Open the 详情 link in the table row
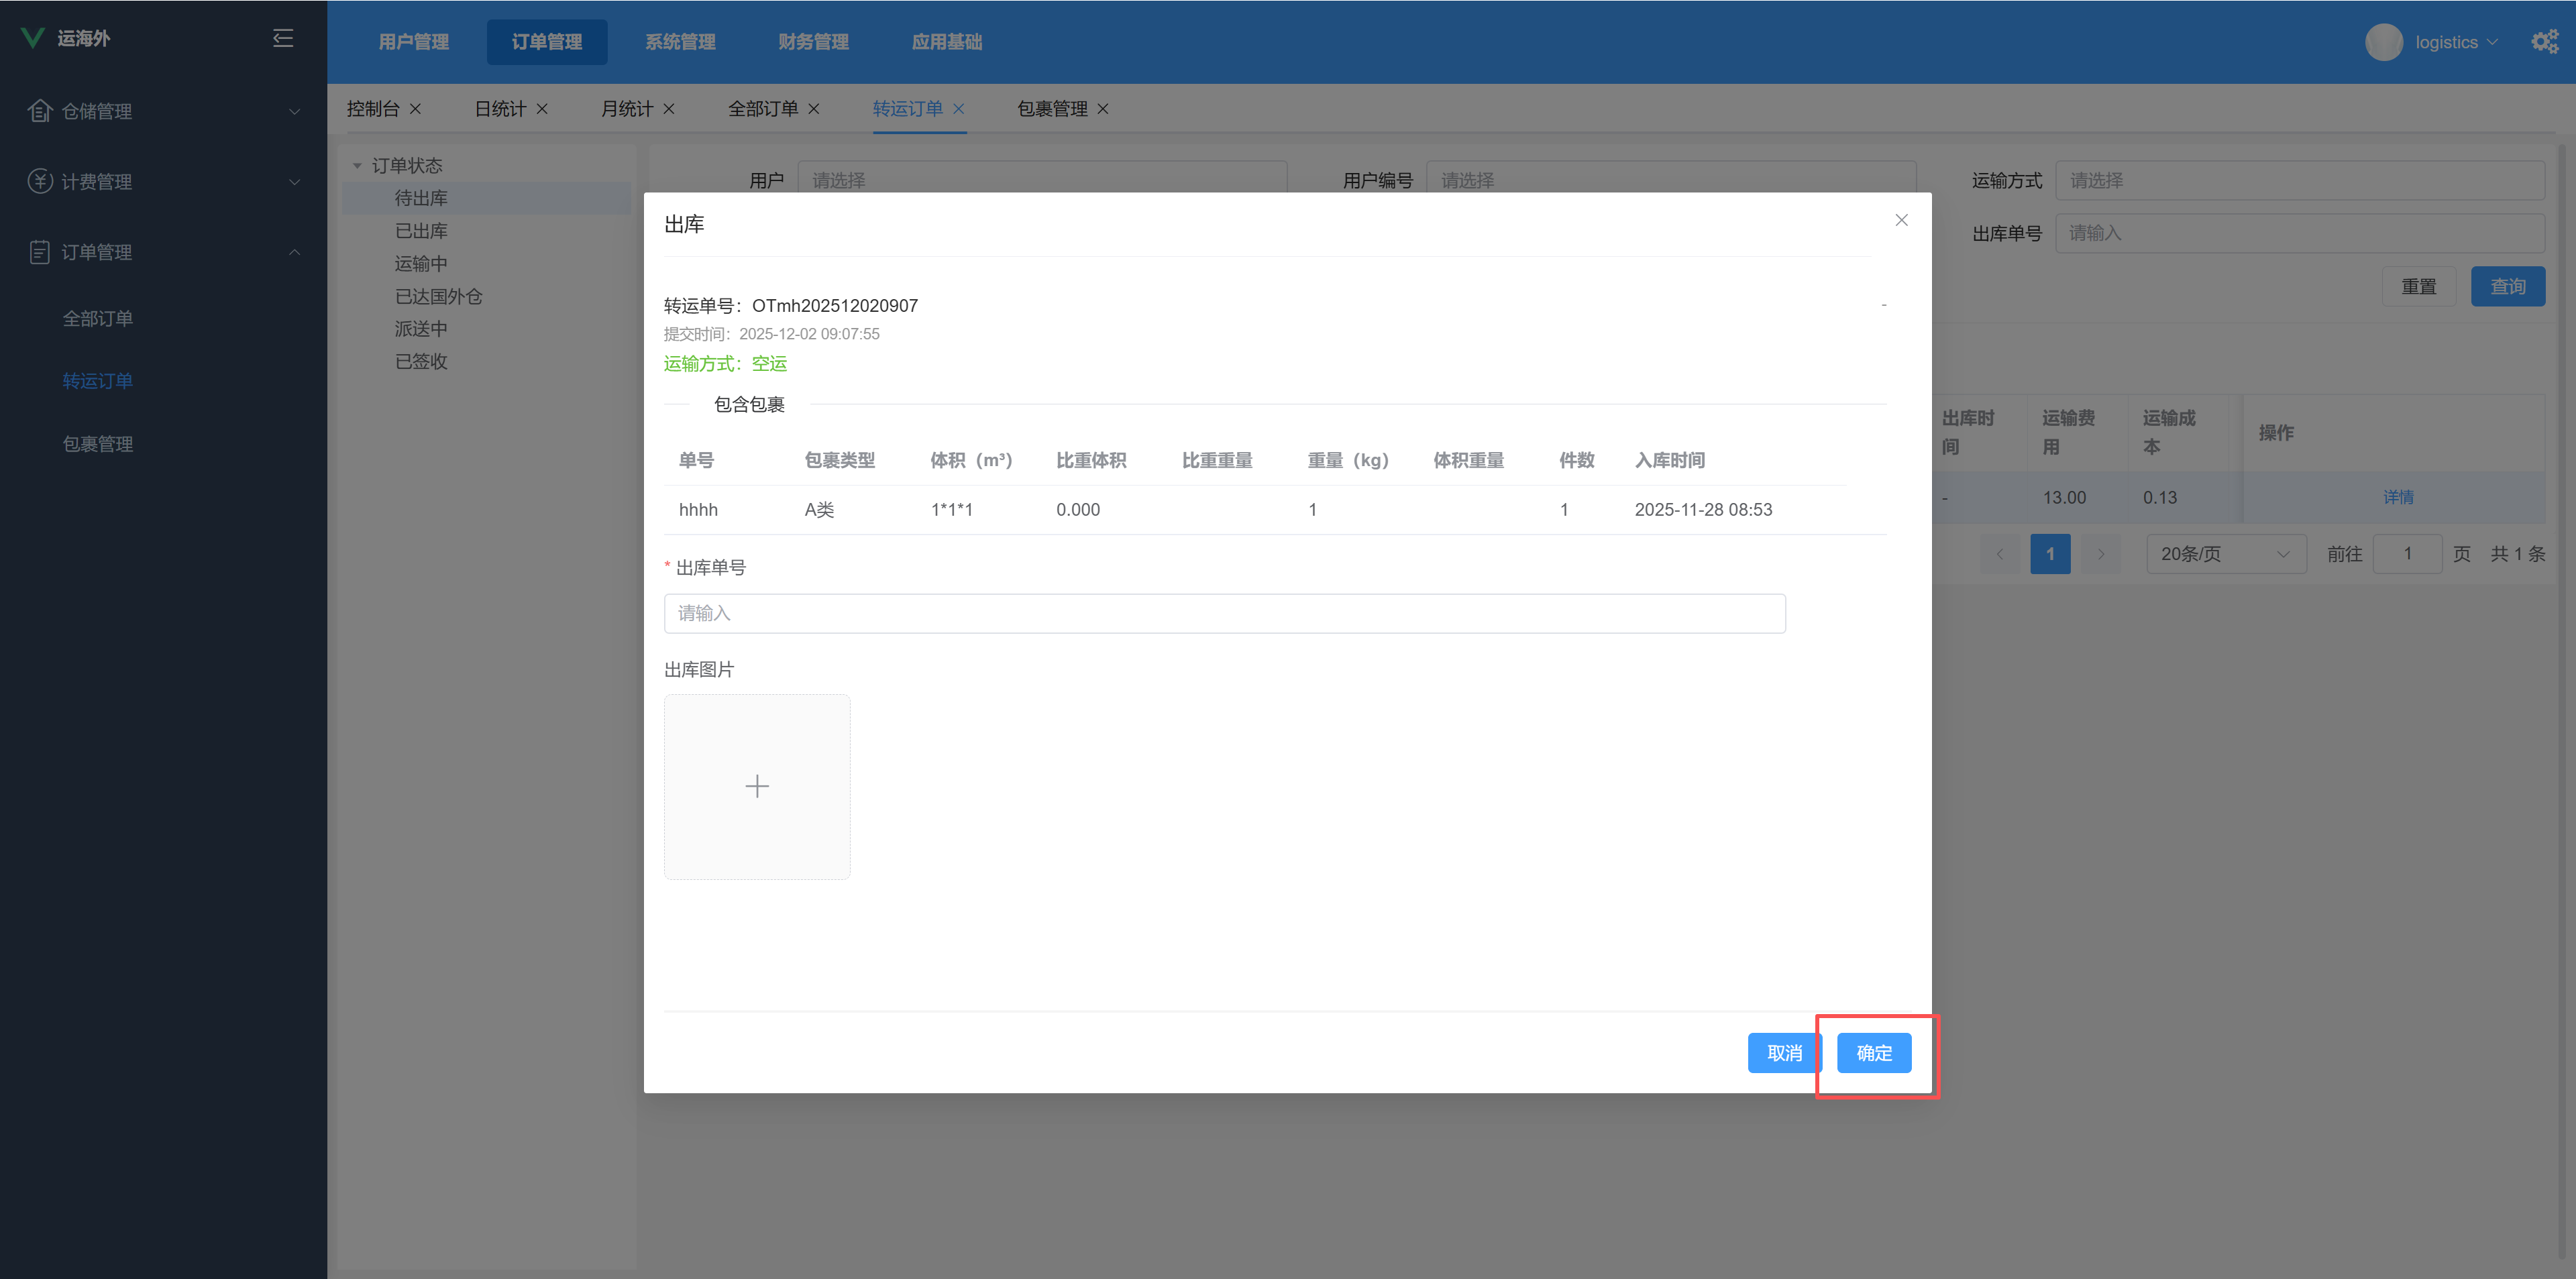Viewport: 2576px width, 1279px height. pos(2397,497)
